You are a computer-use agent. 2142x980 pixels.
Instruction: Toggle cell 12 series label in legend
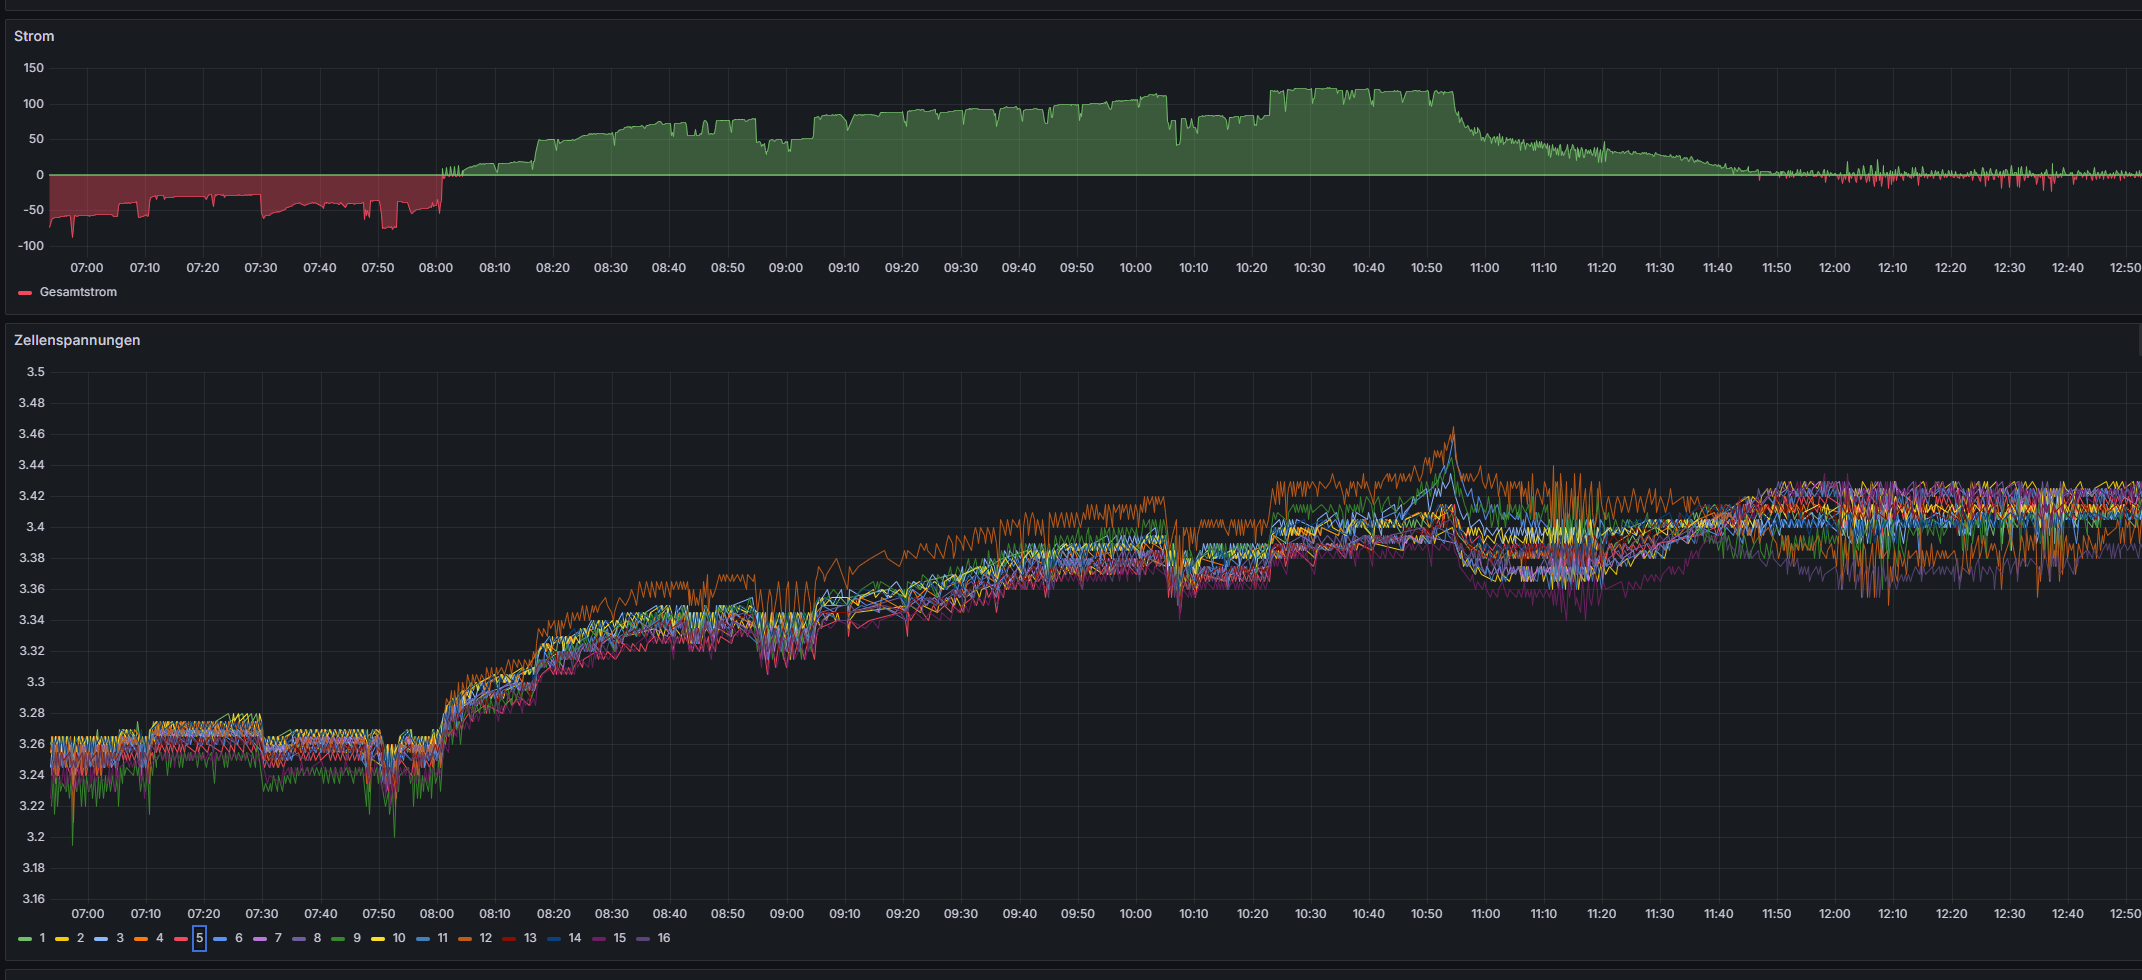(486, 938)
